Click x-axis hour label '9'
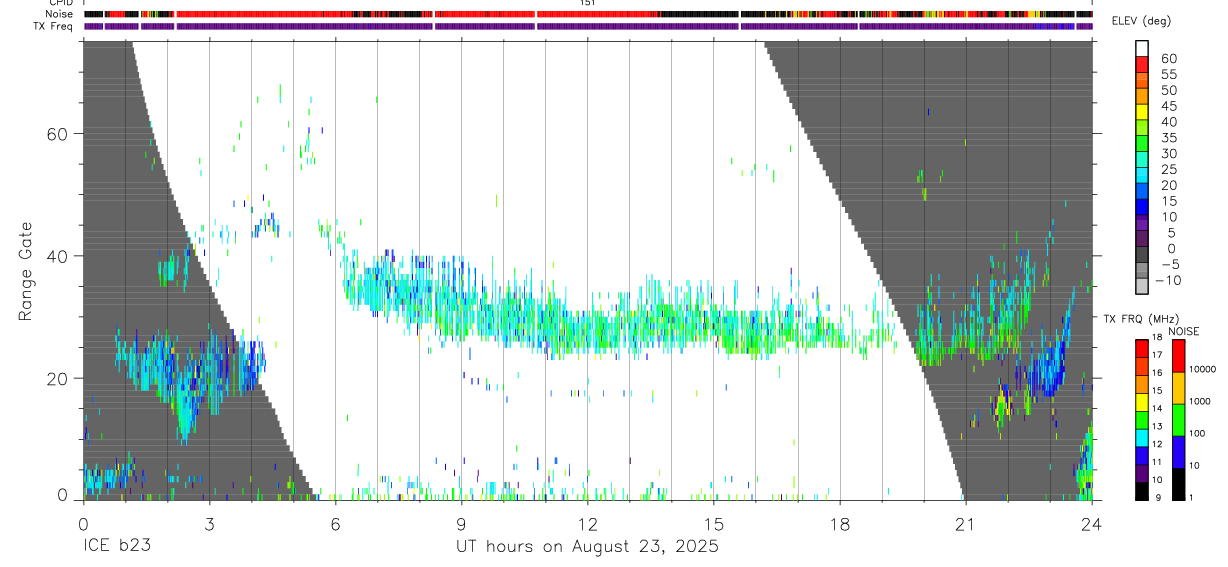 coord(461,523)
